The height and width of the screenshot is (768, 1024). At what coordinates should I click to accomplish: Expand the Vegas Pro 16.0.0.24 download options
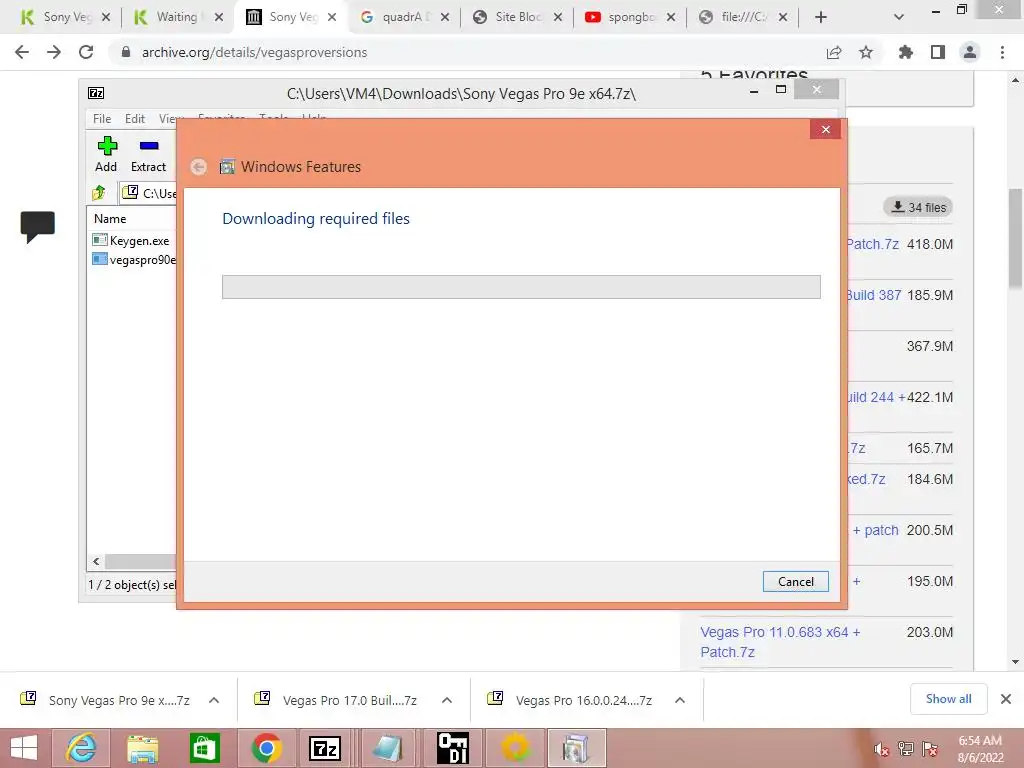[680, 700]
